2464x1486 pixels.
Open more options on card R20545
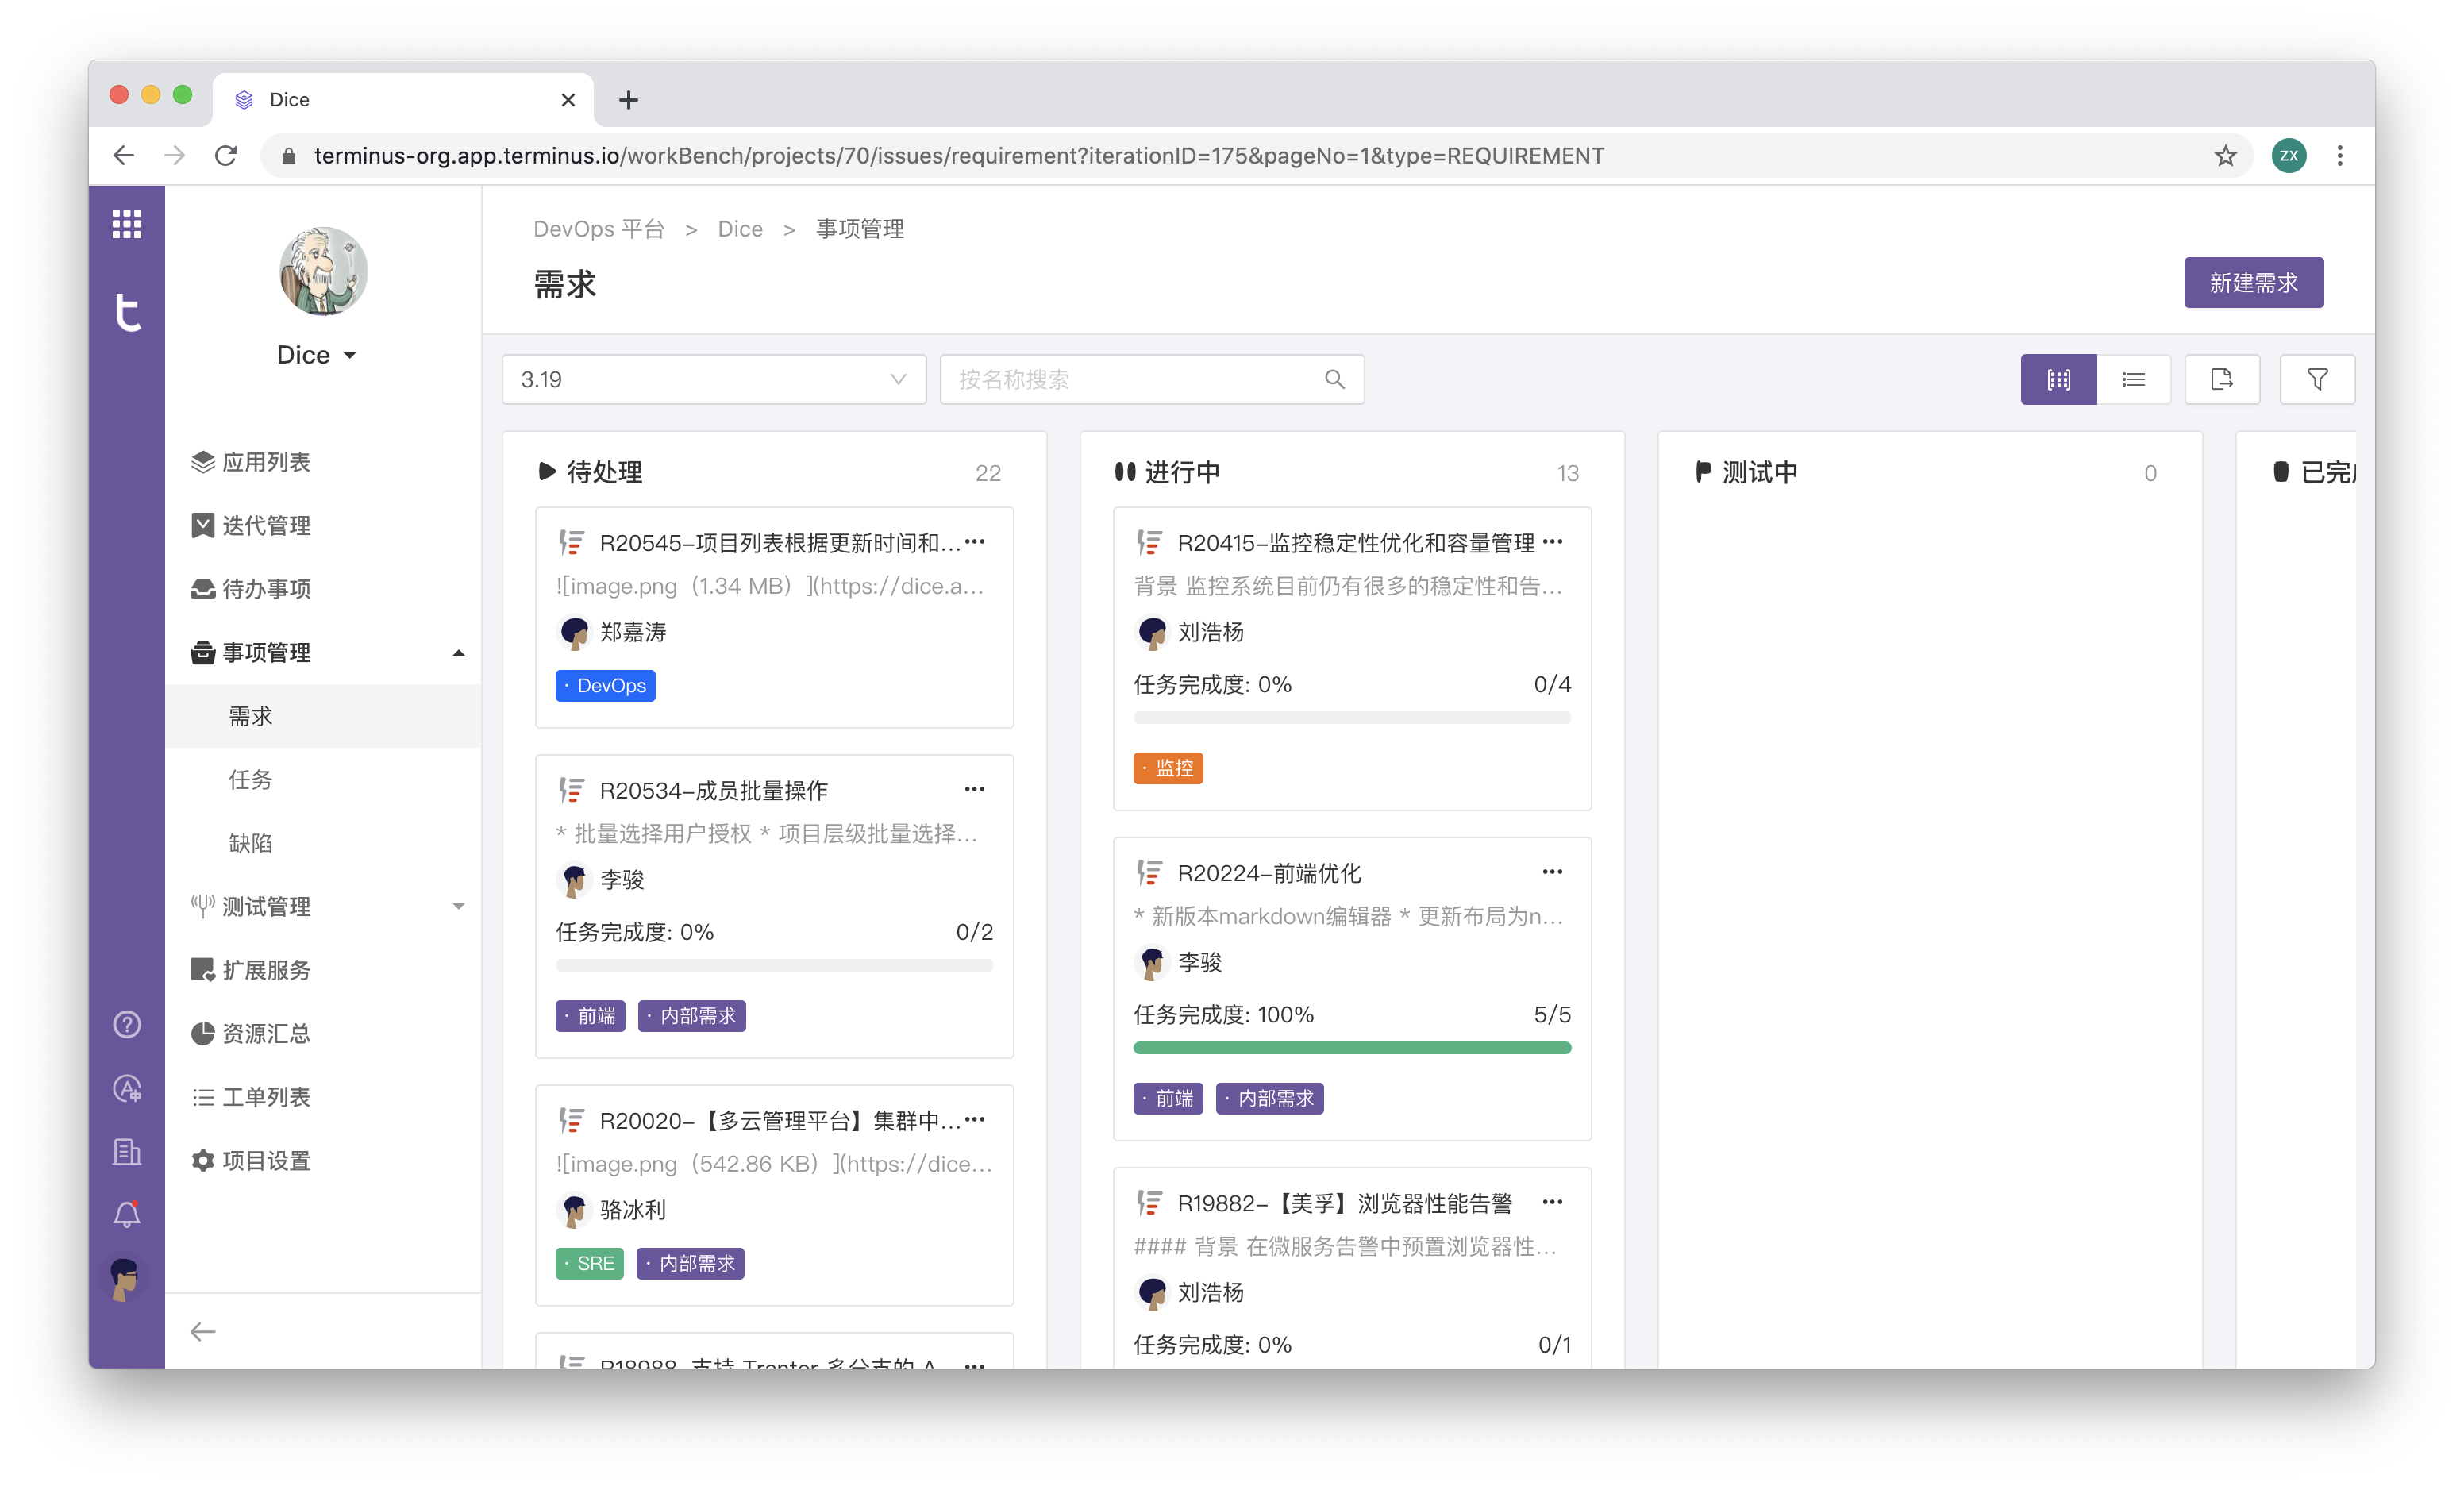click(x=975, y=542)
